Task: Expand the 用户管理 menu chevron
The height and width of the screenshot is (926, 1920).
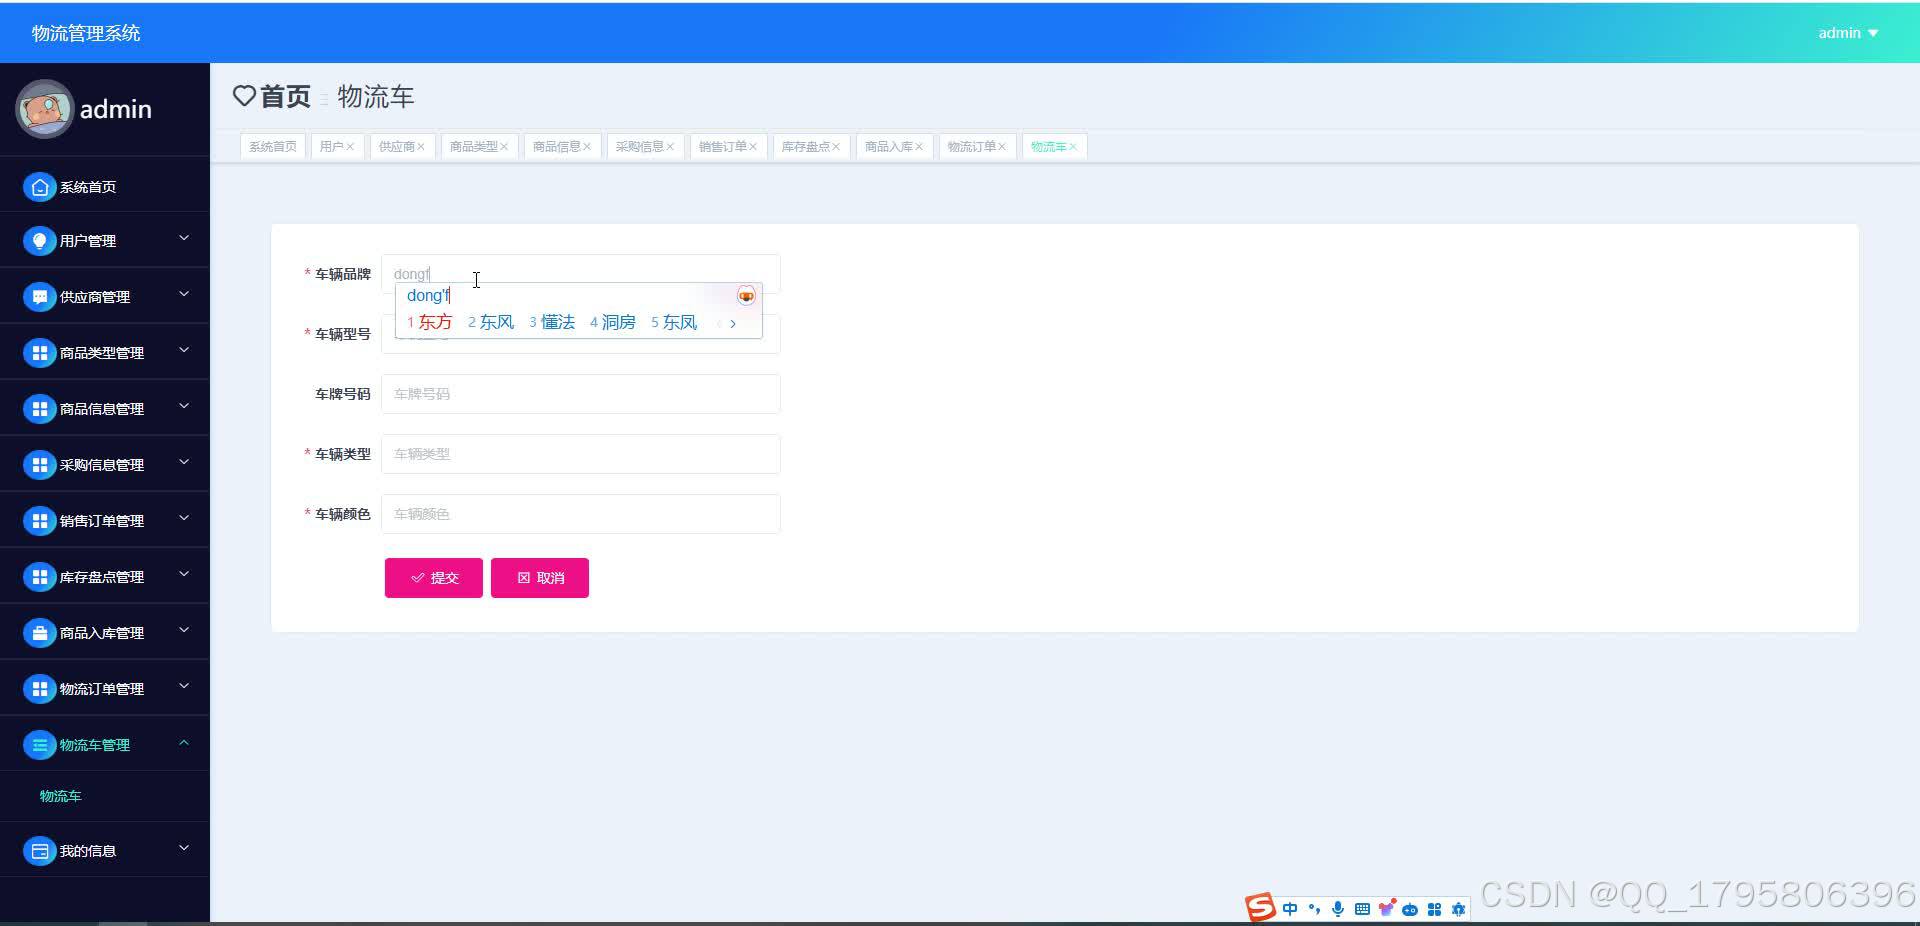Action: 184,238
